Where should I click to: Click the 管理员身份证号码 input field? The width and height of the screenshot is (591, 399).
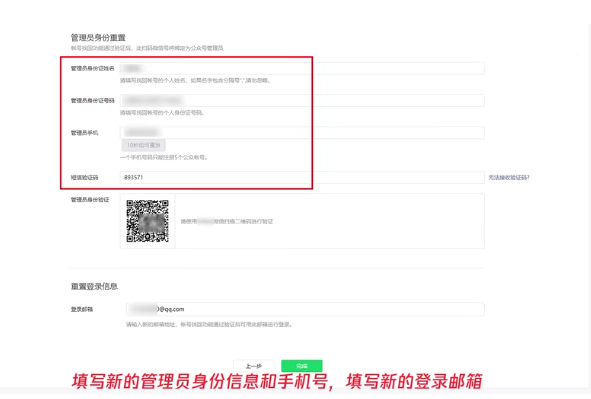tap(302, 101)
